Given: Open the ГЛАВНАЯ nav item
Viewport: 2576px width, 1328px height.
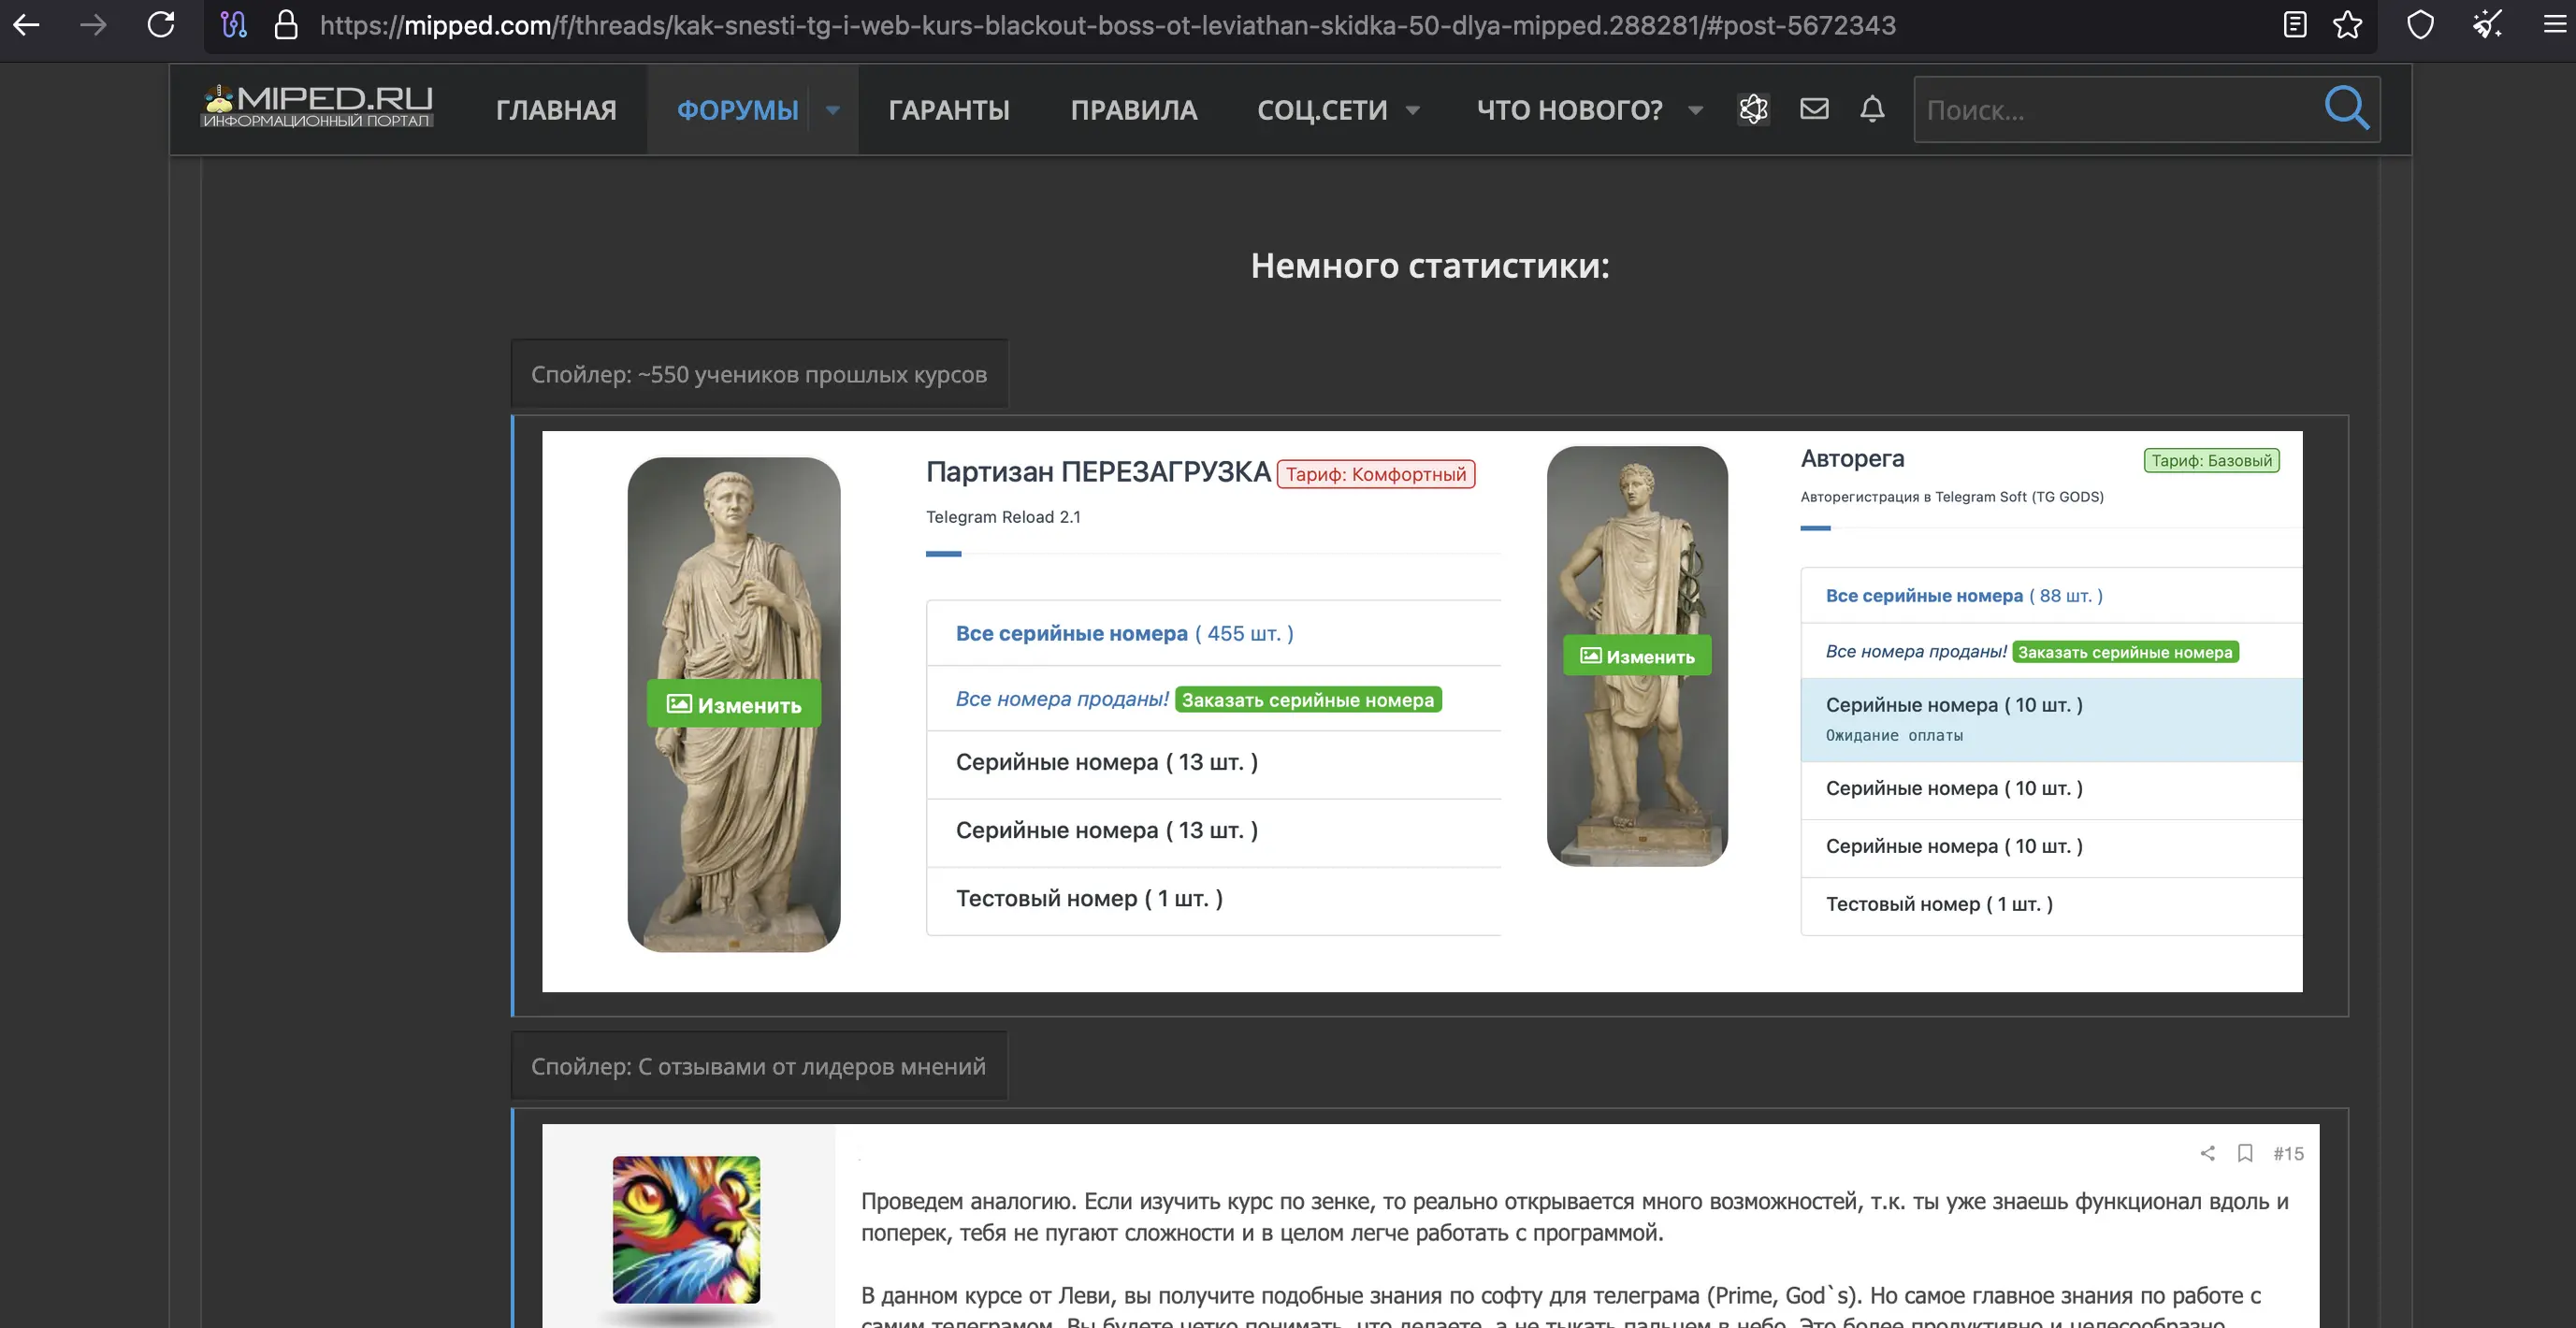Looking at the screenshot, I should point(556,110).
